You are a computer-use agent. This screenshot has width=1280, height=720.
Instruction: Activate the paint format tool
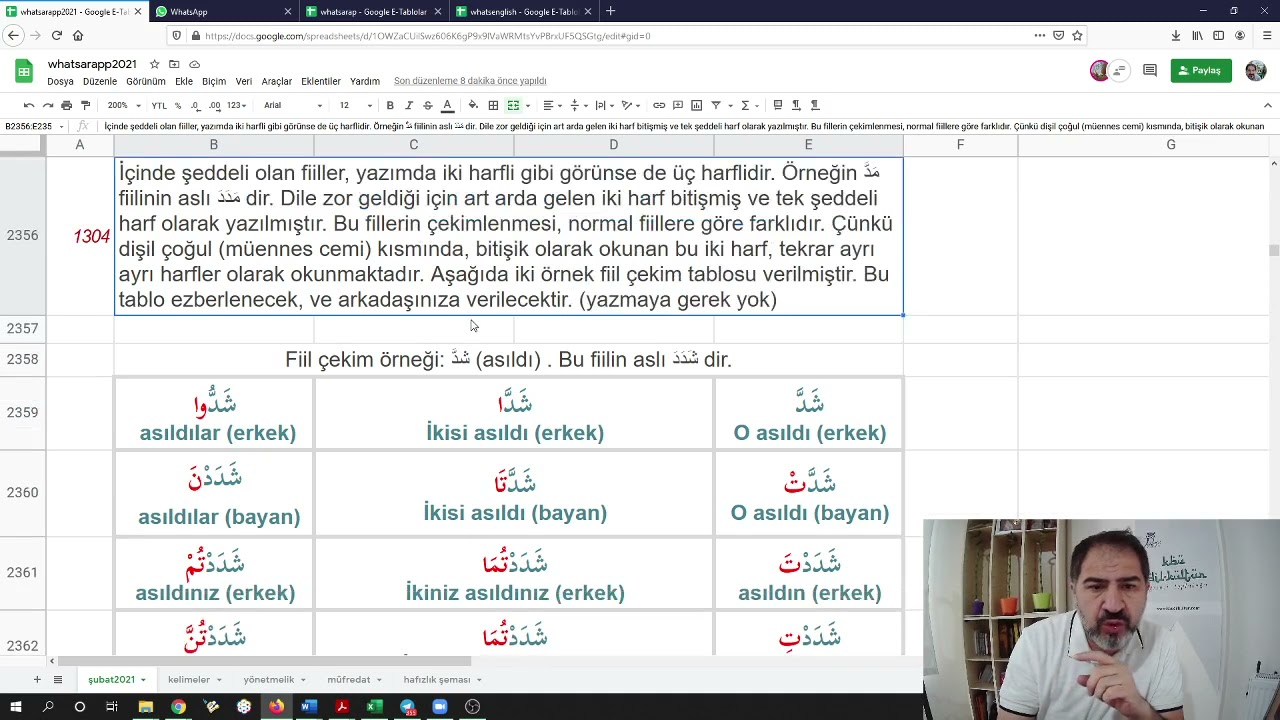(x=85, y=105)
